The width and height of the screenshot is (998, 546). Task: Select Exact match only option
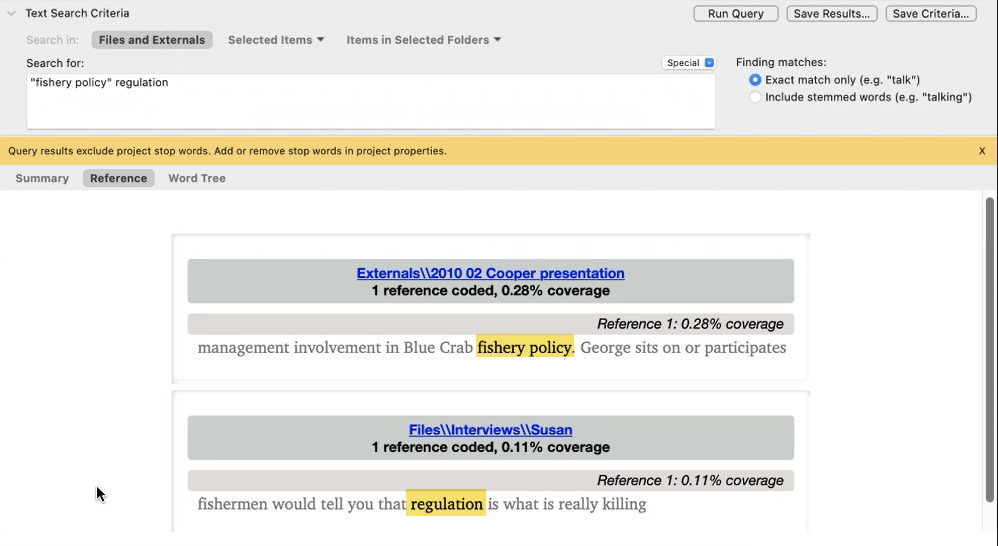click(x=755, y=80)
